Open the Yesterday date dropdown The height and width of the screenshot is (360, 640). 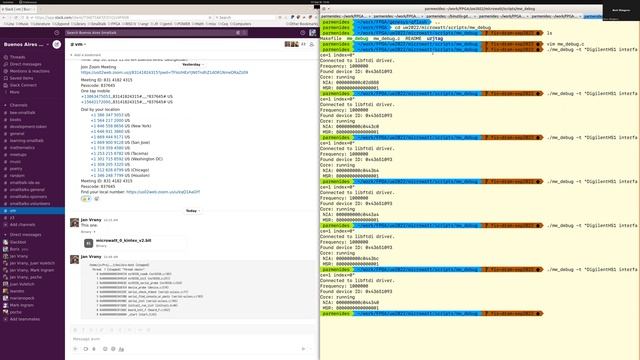click(193, 64)
